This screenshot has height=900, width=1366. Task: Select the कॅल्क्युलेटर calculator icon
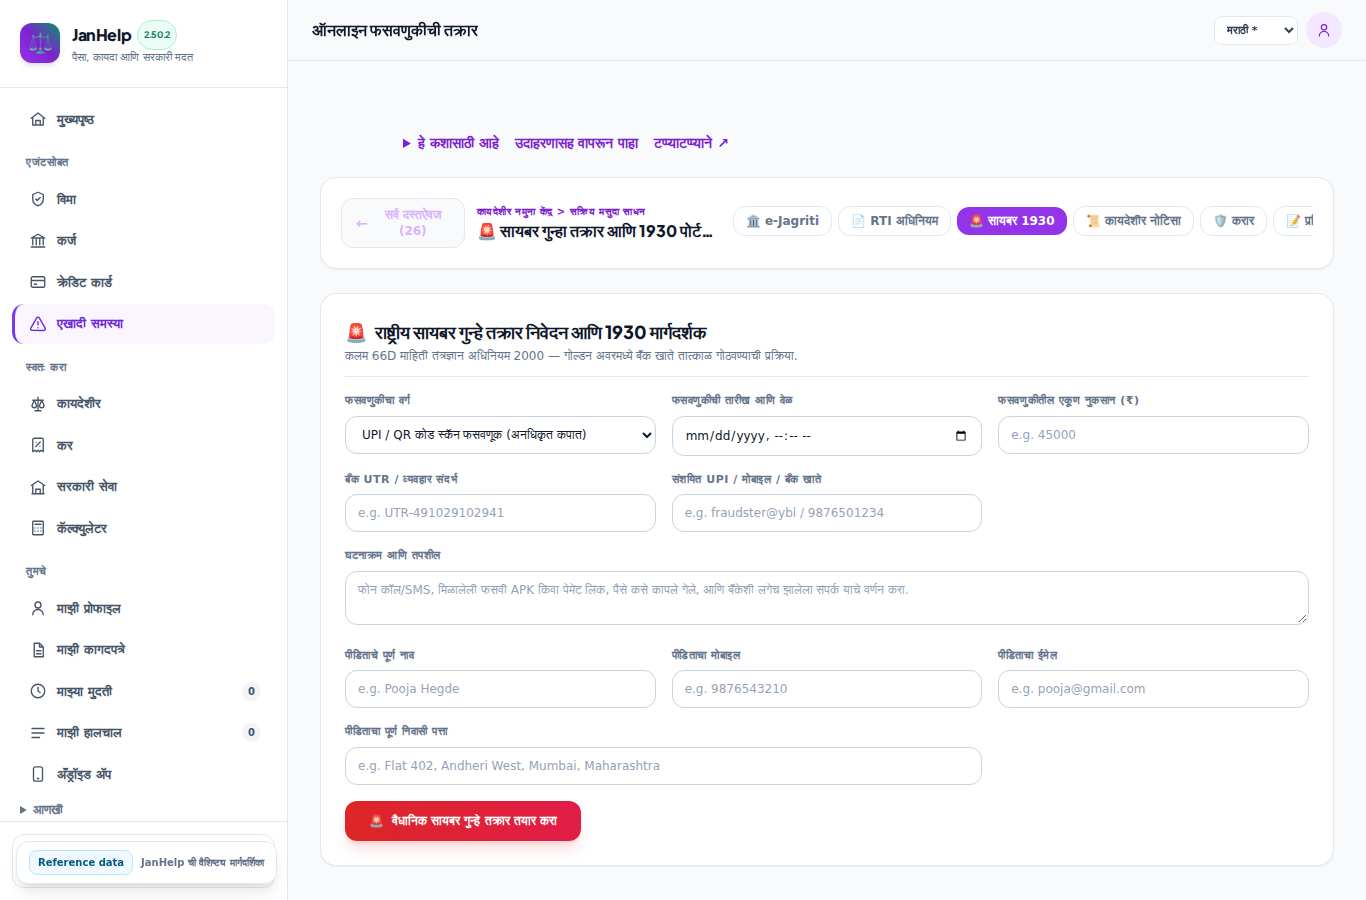click(38, 528)
